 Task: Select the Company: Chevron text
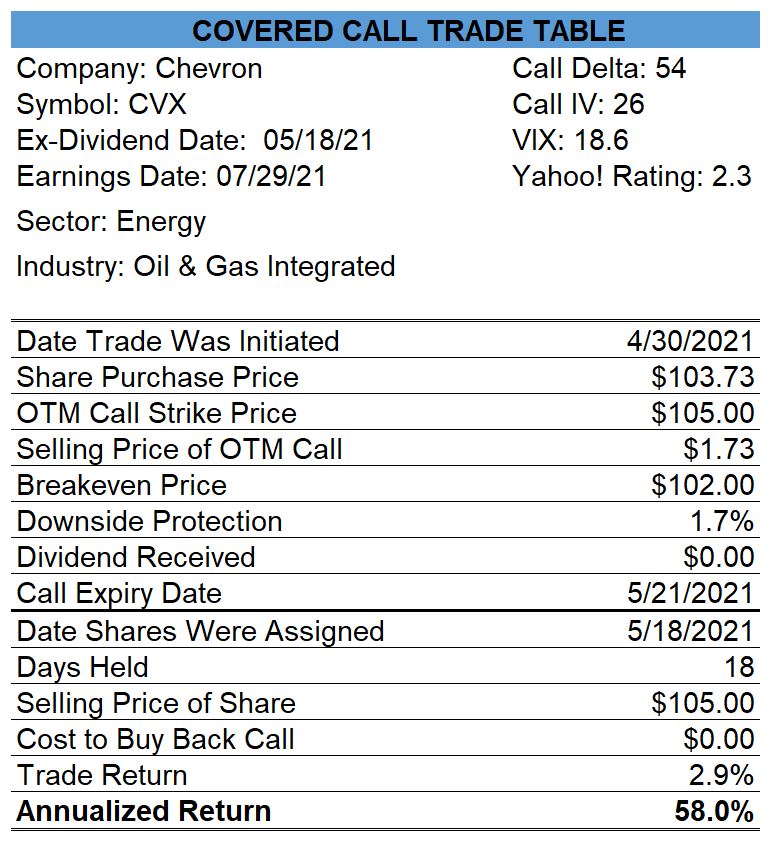tap(139, 69)
